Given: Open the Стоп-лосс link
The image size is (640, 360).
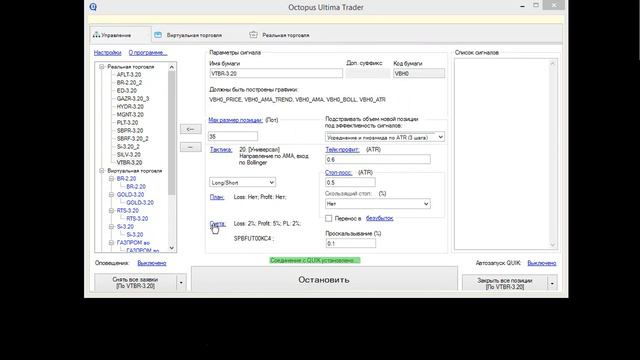Looking at the screenshot, I should 338,173.
